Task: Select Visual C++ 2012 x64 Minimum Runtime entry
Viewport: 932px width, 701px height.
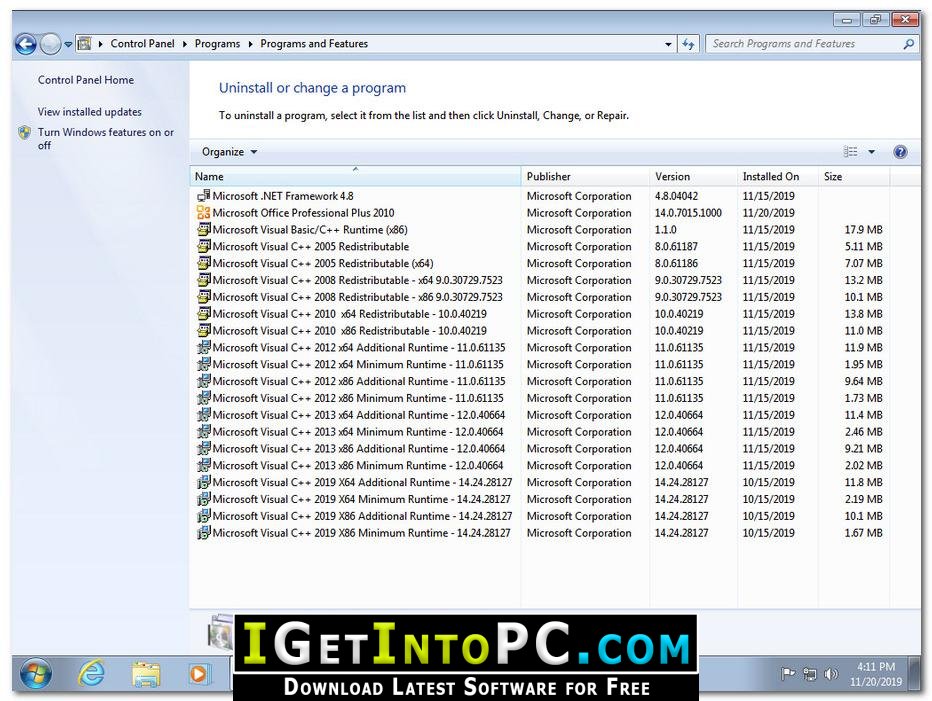Action: point(358,364)
